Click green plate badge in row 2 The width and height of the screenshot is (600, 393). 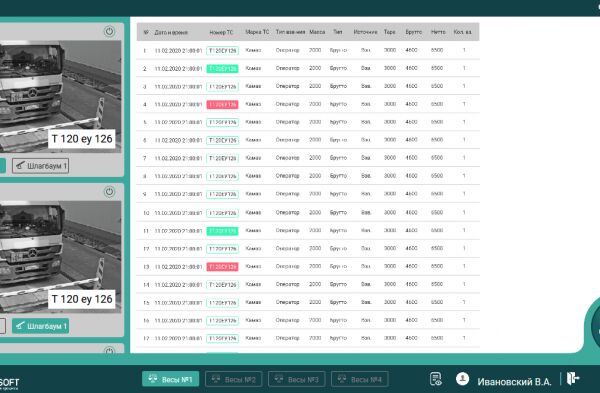pos(222,68)
